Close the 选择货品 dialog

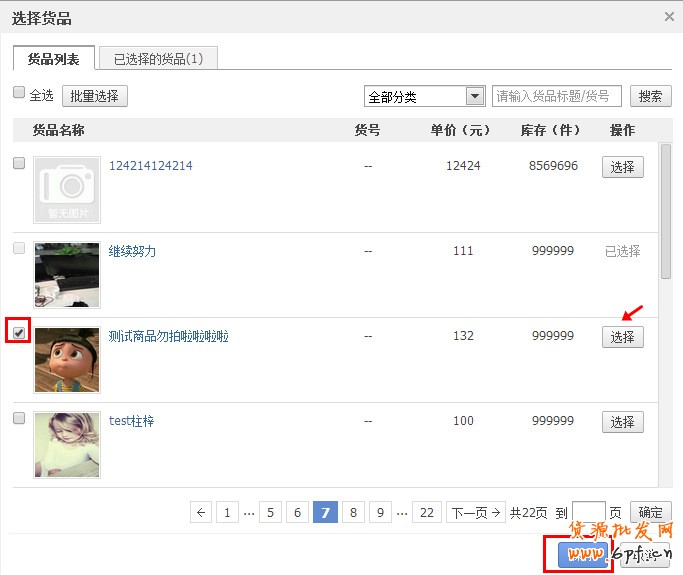coord(668,16)
